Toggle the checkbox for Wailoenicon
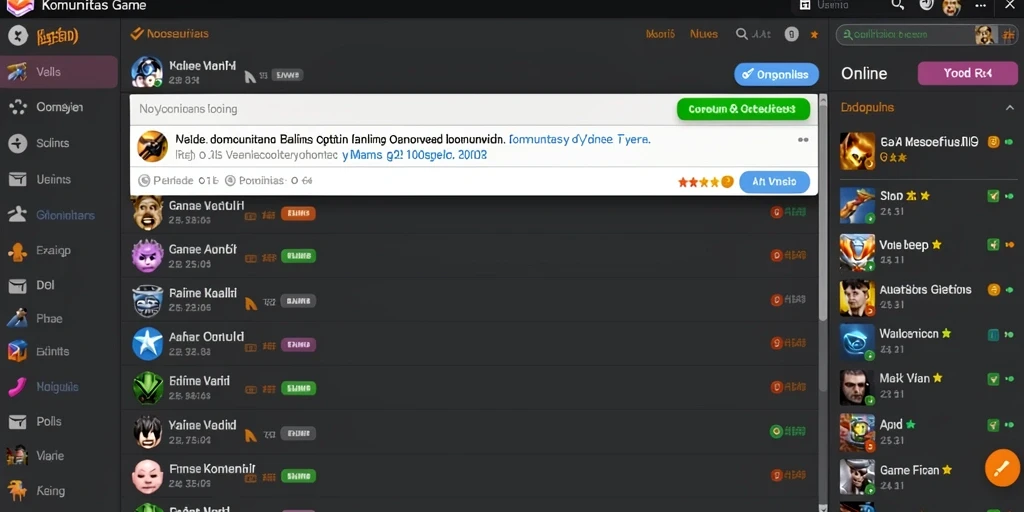Screen dimensions: 1024x512 point(993,335)
